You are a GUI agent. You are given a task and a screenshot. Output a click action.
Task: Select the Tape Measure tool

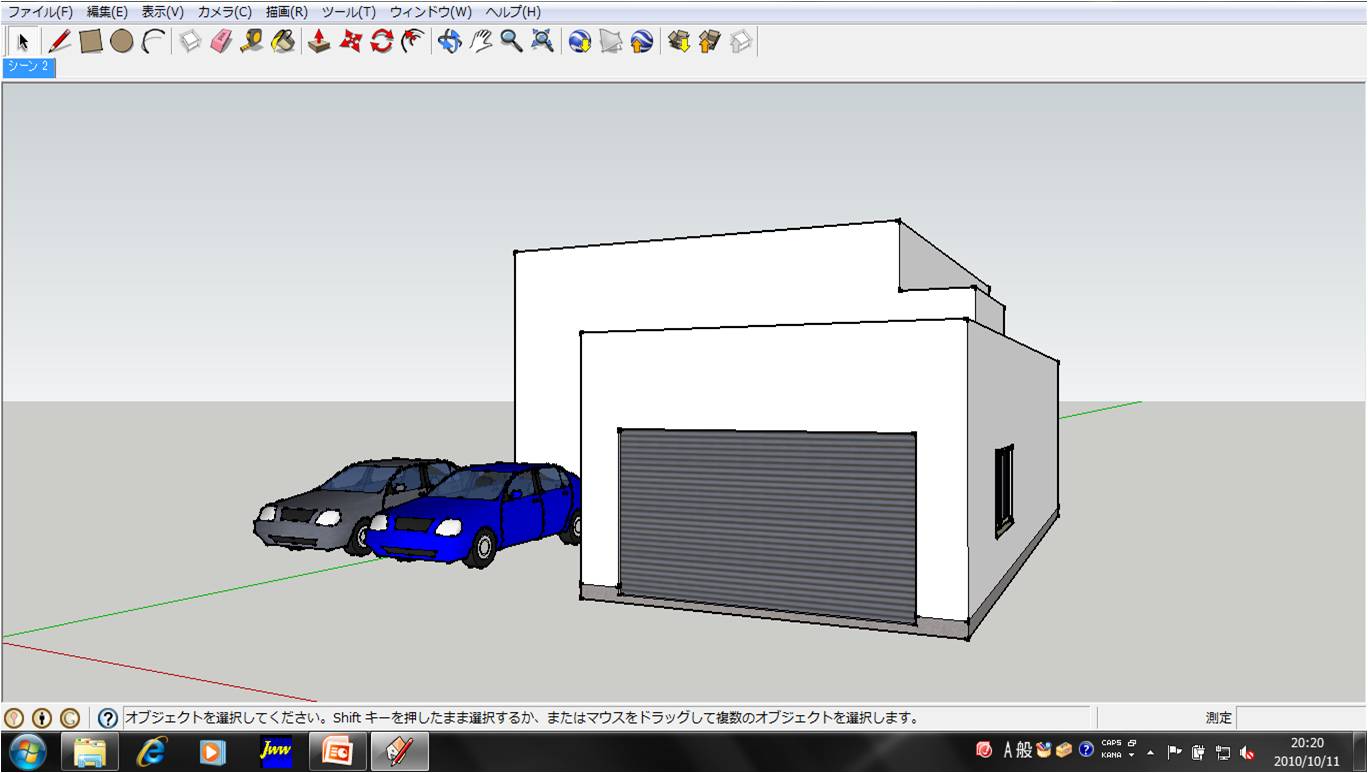(x=252, y=41)
